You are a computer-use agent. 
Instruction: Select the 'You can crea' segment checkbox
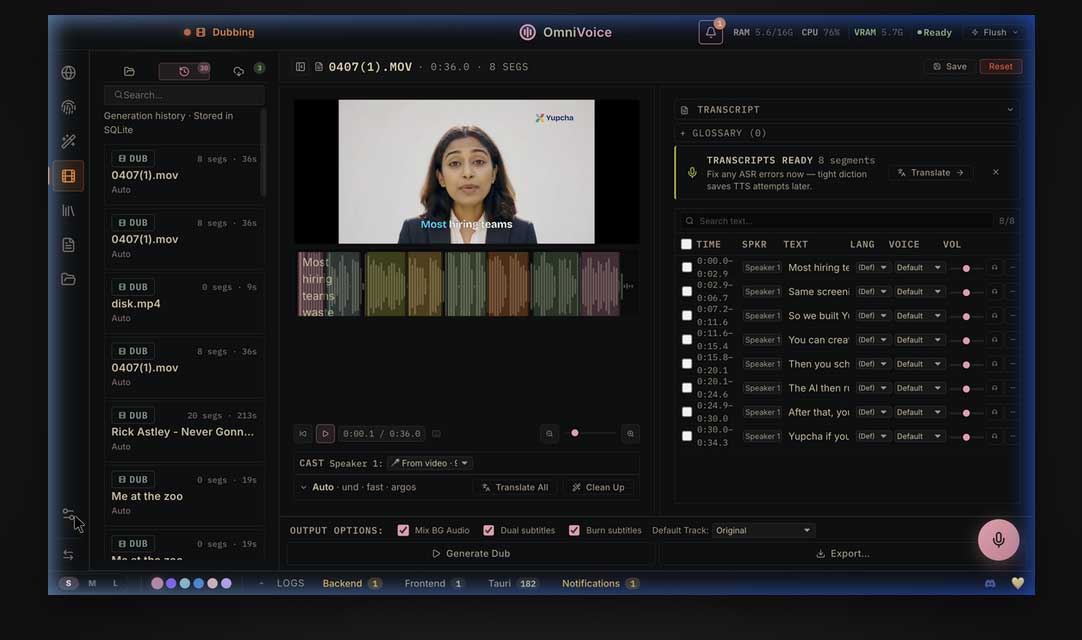(687, 340)
